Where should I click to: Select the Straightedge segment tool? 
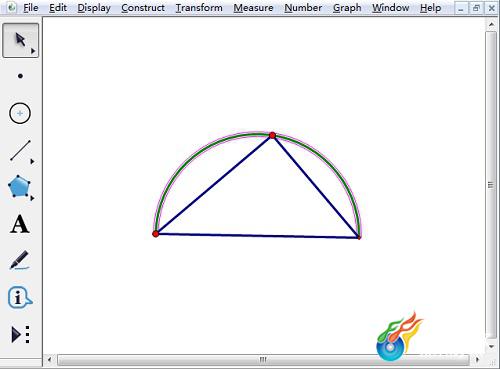click(x=20, y=151)
